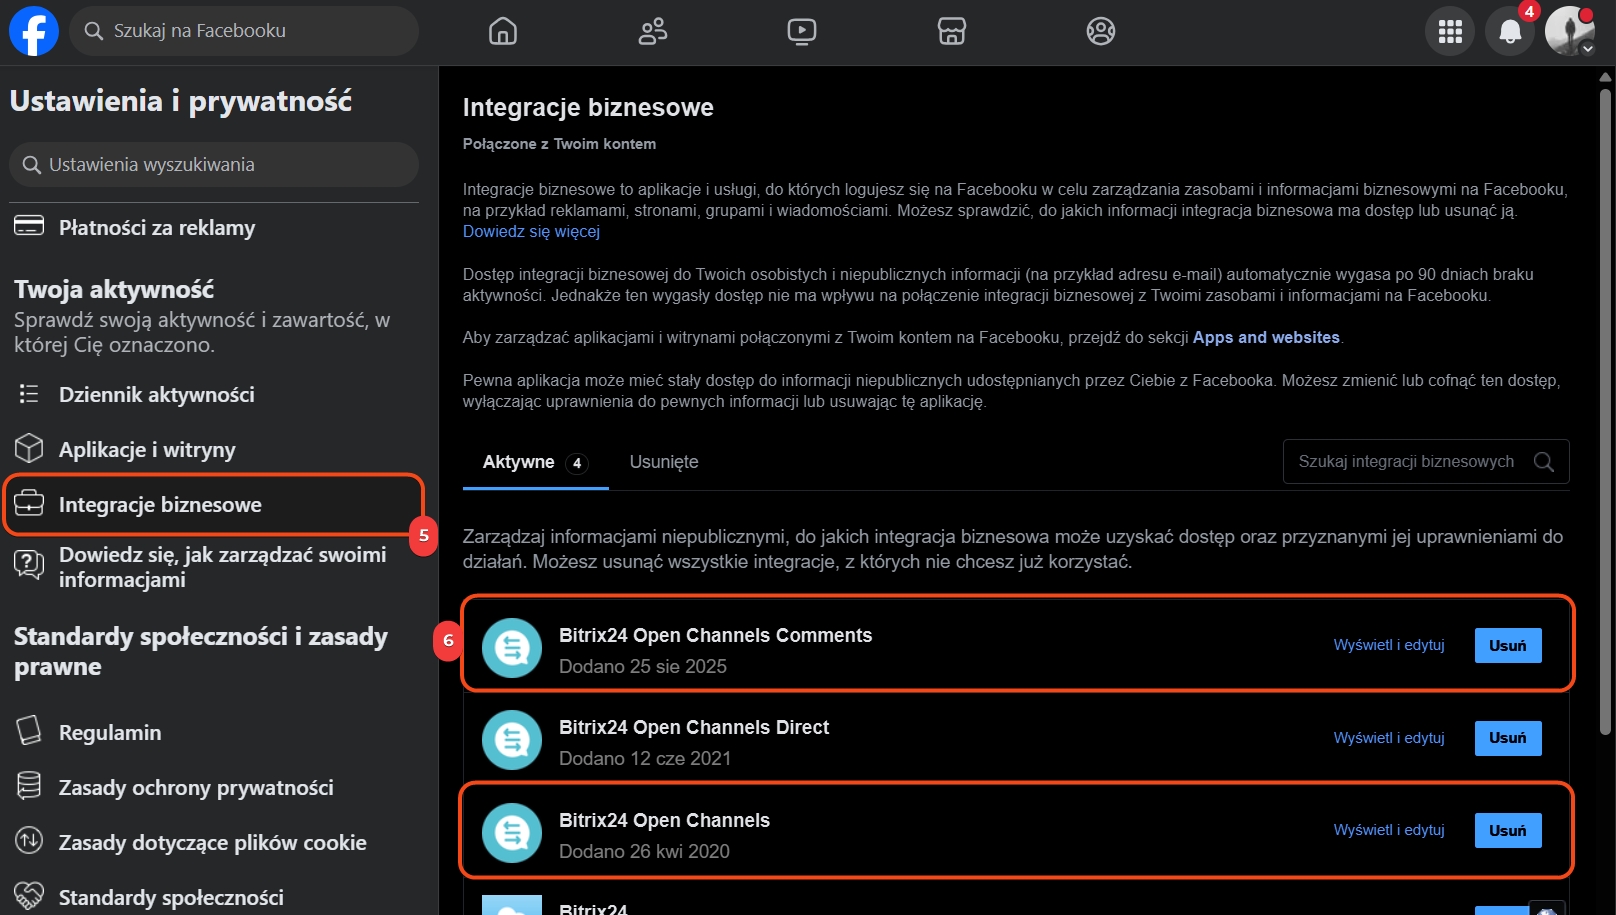The height and width of the screenshot is (915, 1616).
Task: Follow the Apps and websites link
Action: point(1266,338)
